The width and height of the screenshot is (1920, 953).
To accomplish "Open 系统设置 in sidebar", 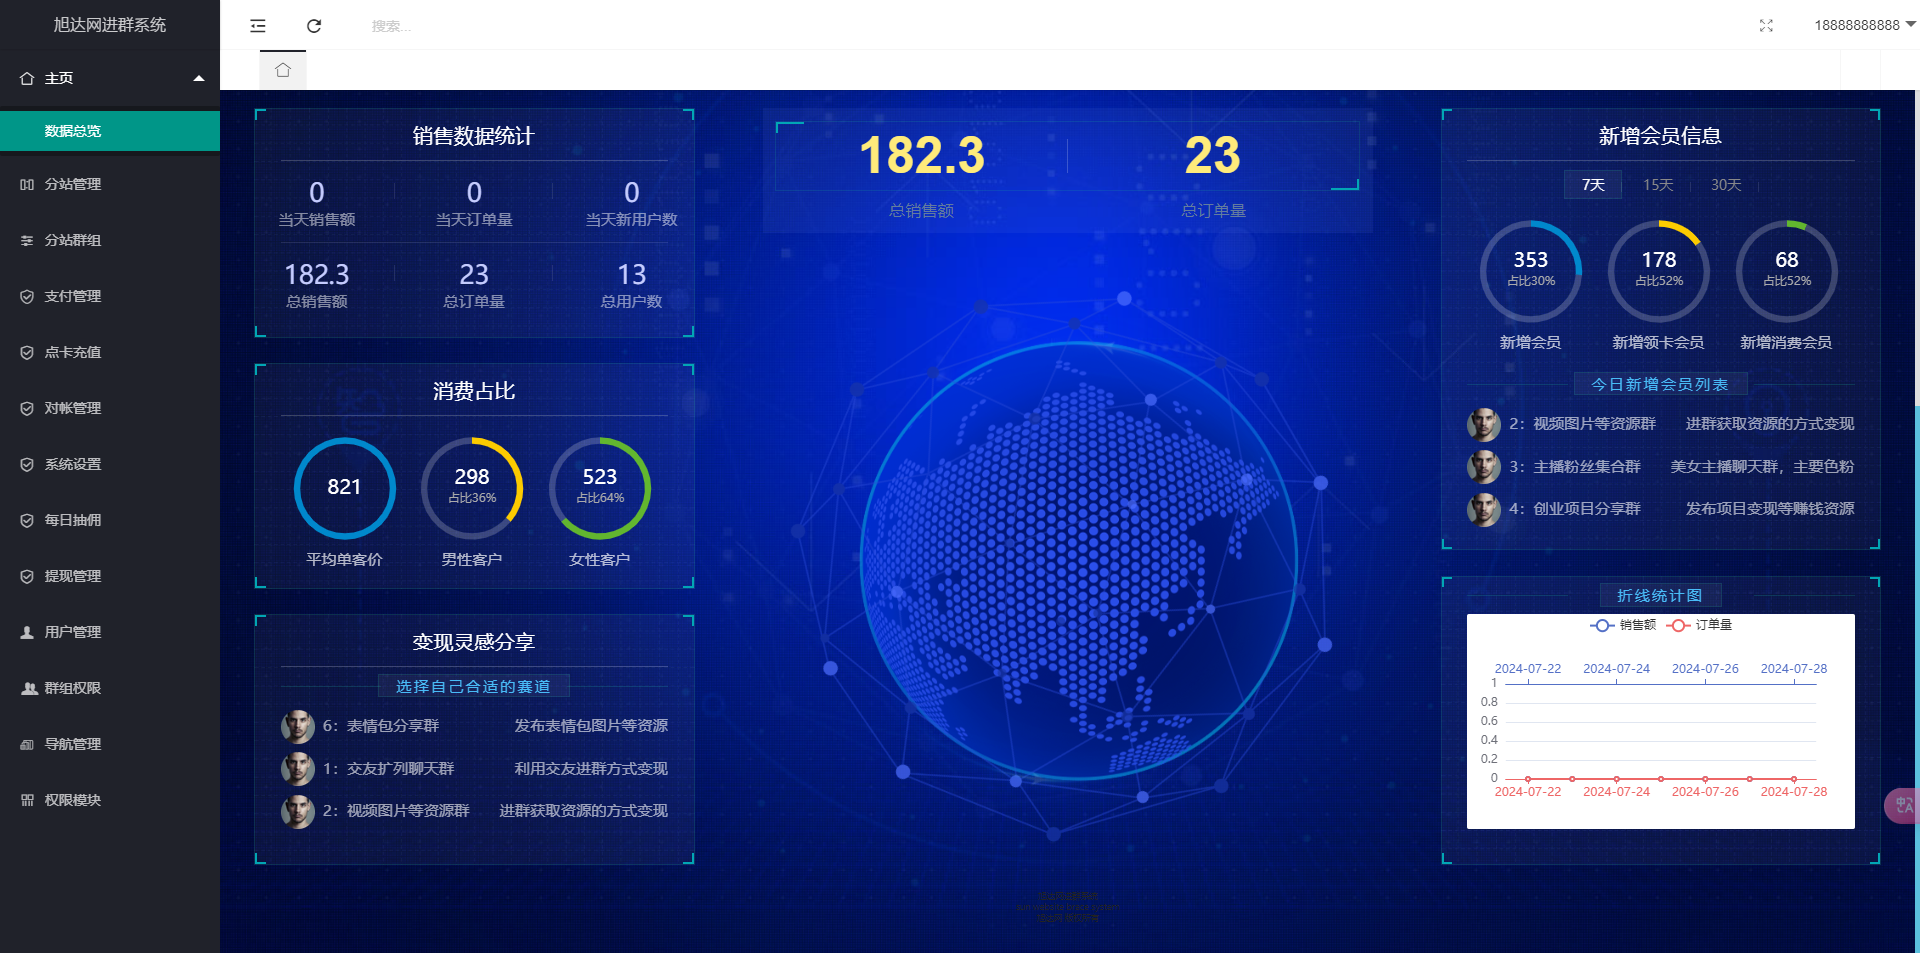I will (x=110, y=464).
